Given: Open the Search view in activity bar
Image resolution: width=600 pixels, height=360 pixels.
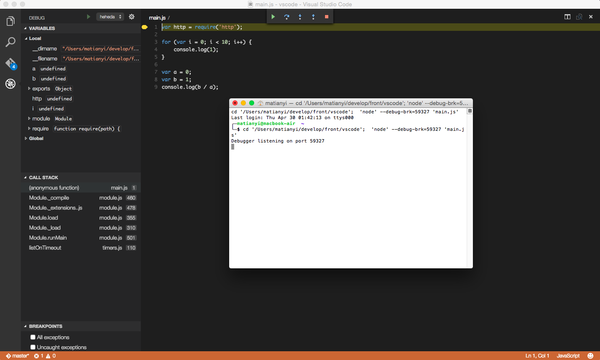Looking at the screenshot, I should [x=10, y=42].
